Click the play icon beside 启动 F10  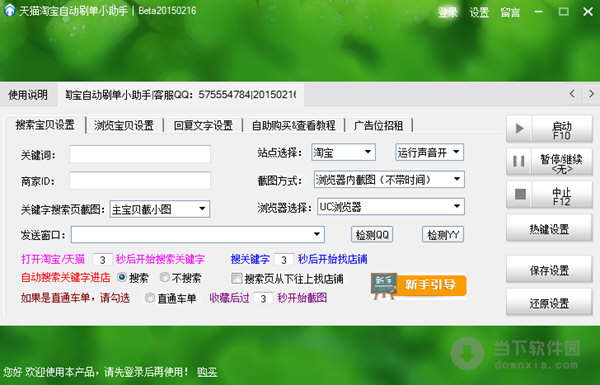tap(519, 129)
